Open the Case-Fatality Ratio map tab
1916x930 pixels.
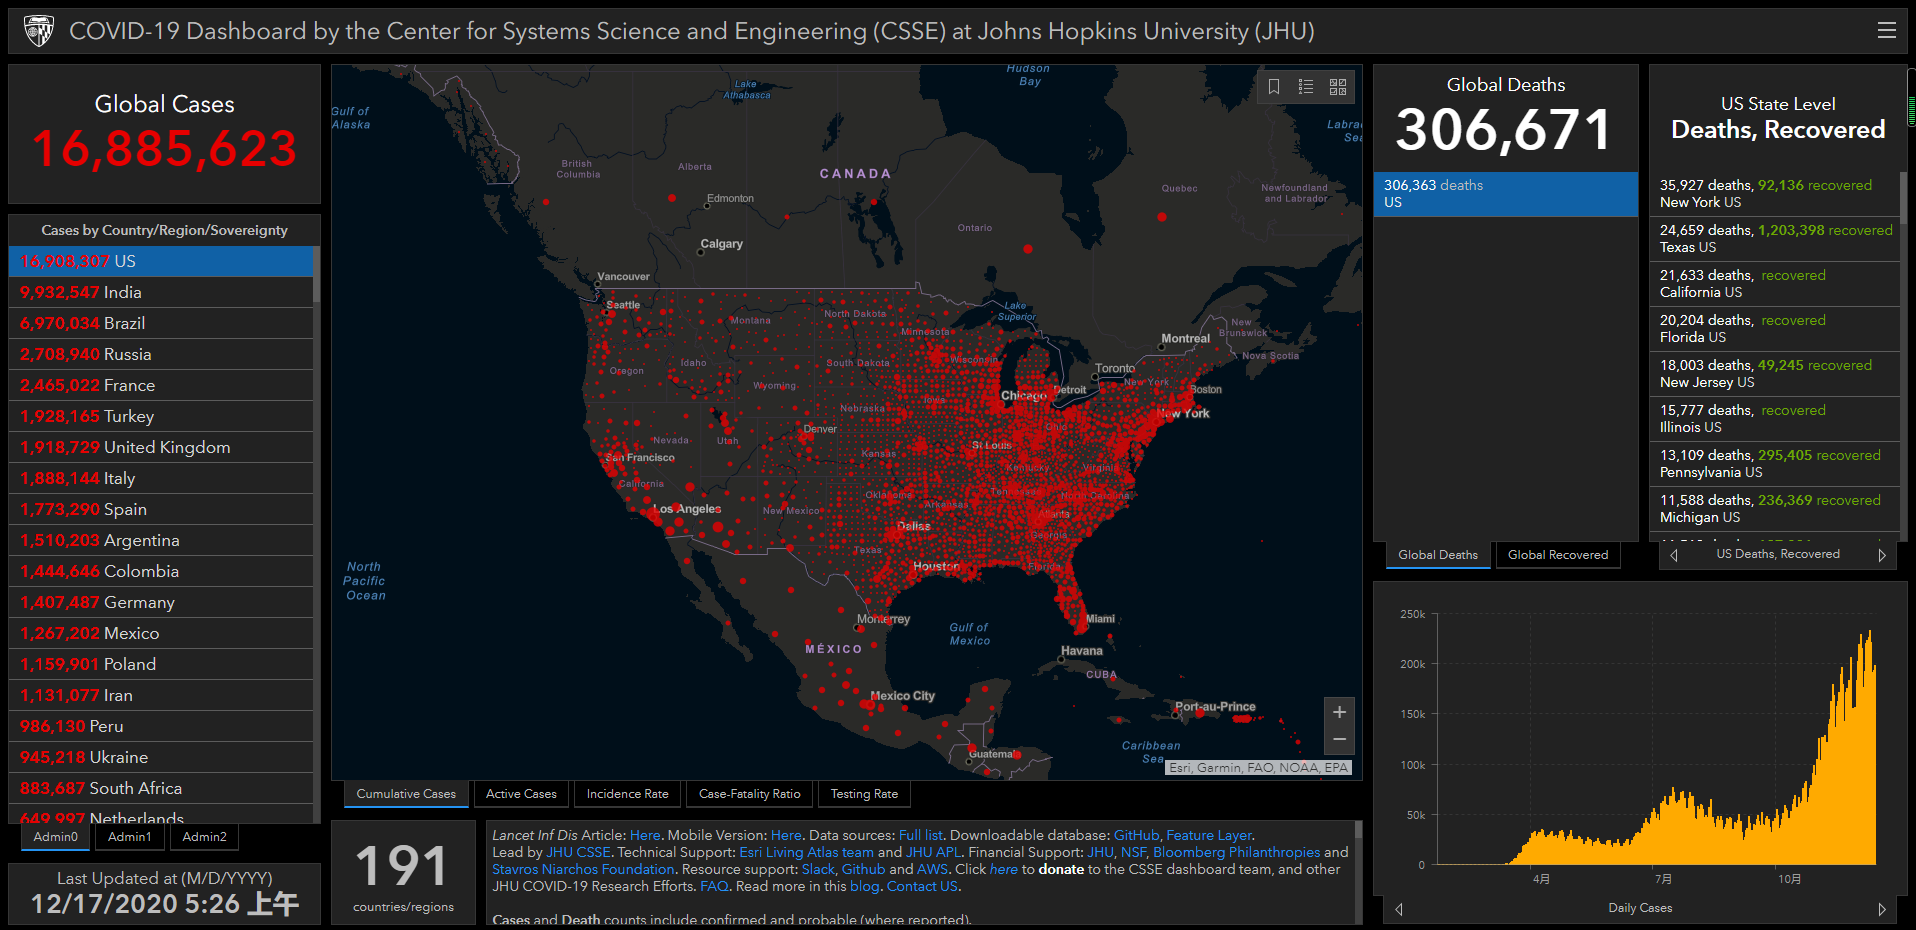750,794
